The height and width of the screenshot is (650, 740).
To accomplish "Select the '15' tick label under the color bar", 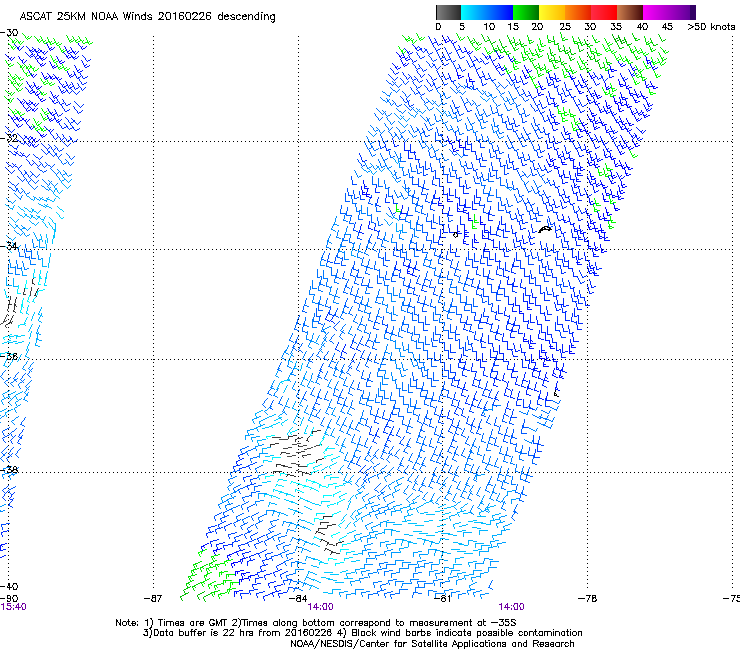I will point(513,27).
